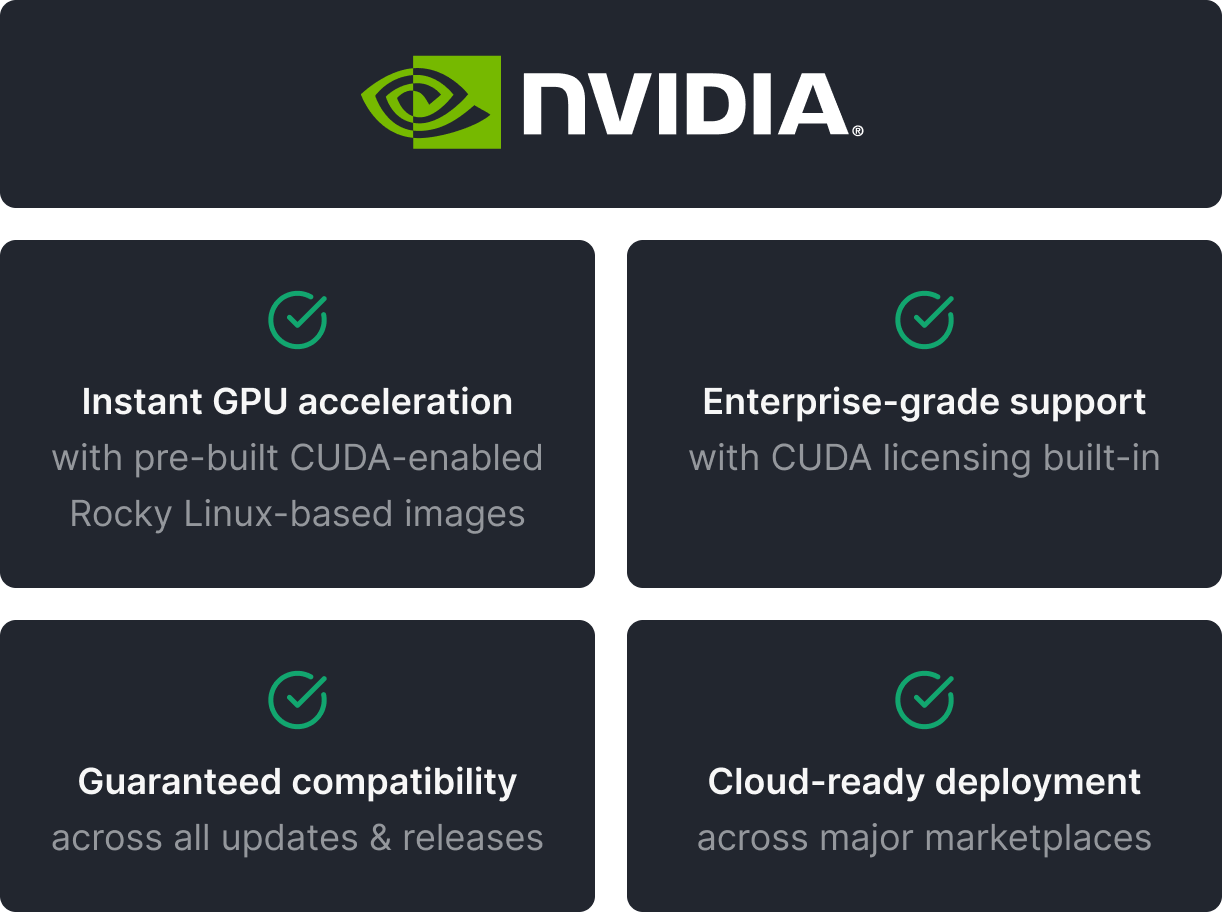Image resolution: width=1222 pixels, height=912 pixels.
Task: Click 'with CUDA licensing built-in' description
Action: click(924, 458)
